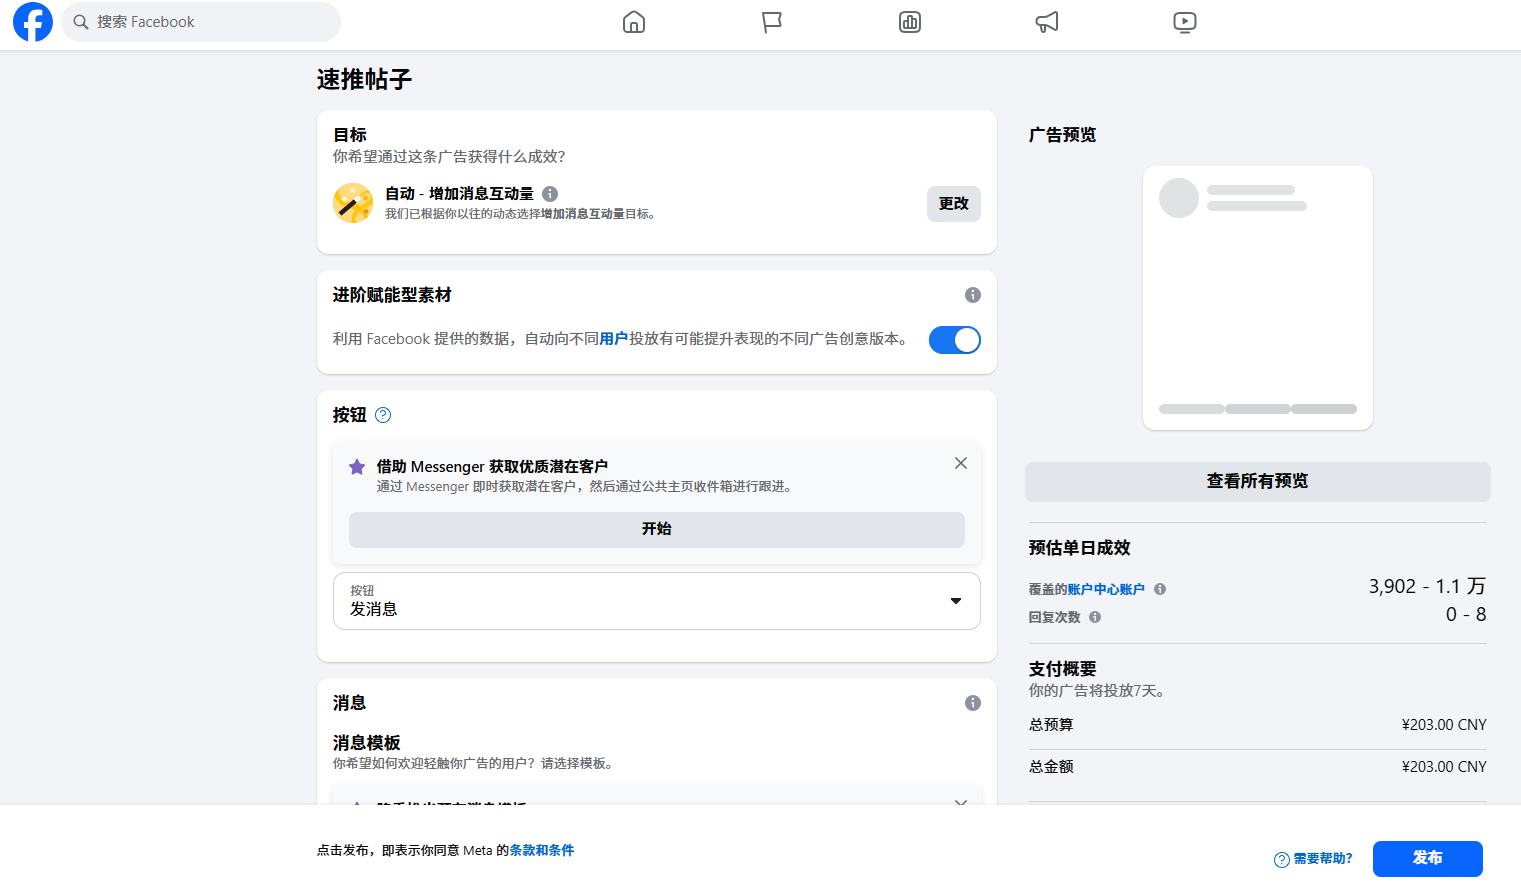Image resolution: width=1521 pixels, height=889 pixels.
Task: Click the magic wand goal icon
Action: point(353,203)
